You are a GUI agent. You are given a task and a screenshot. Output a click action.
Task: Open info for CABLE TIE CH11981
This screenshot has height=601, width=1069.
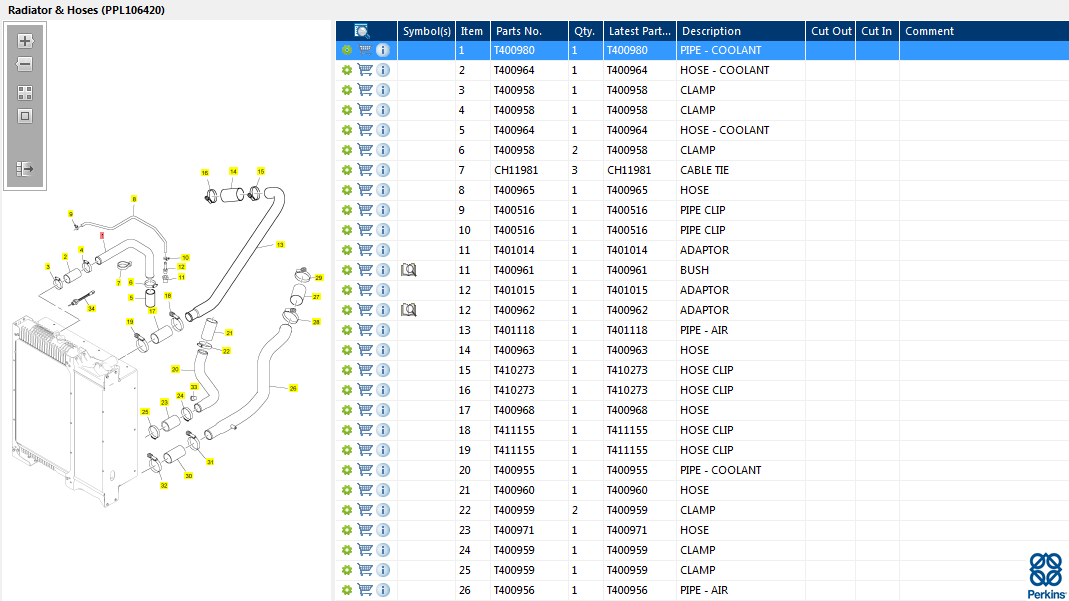pyautogui.click(x=383, y=170)
